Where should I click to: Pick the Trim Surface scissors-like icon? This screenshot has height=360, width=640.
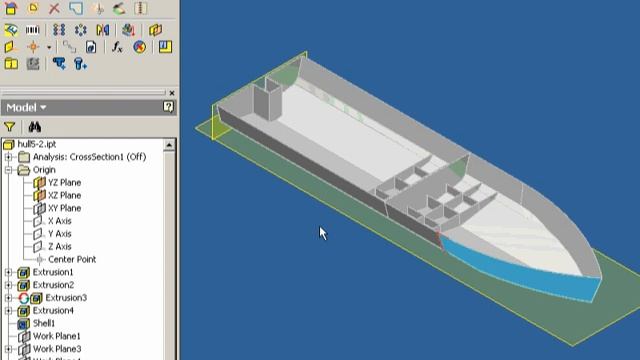pyautogui.click(x=98, y=8)
